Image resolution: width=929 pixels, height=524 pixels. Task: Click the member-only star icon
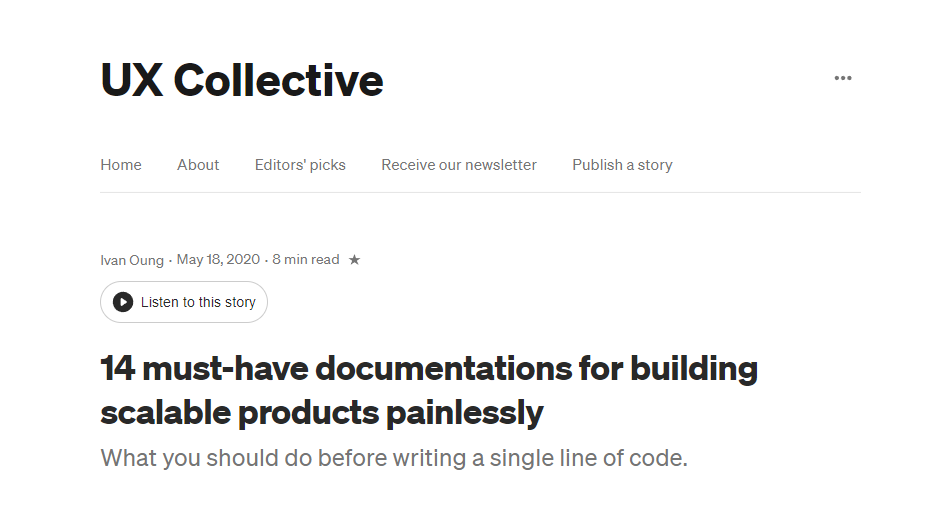pyautogui.click(x=354, y=260)
